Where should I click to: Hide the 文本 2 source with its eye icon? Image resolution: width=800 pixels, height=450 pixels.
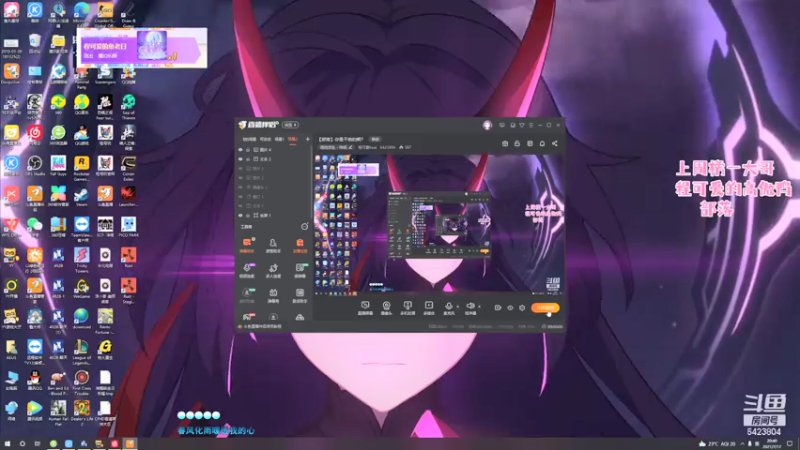point(241,159)
